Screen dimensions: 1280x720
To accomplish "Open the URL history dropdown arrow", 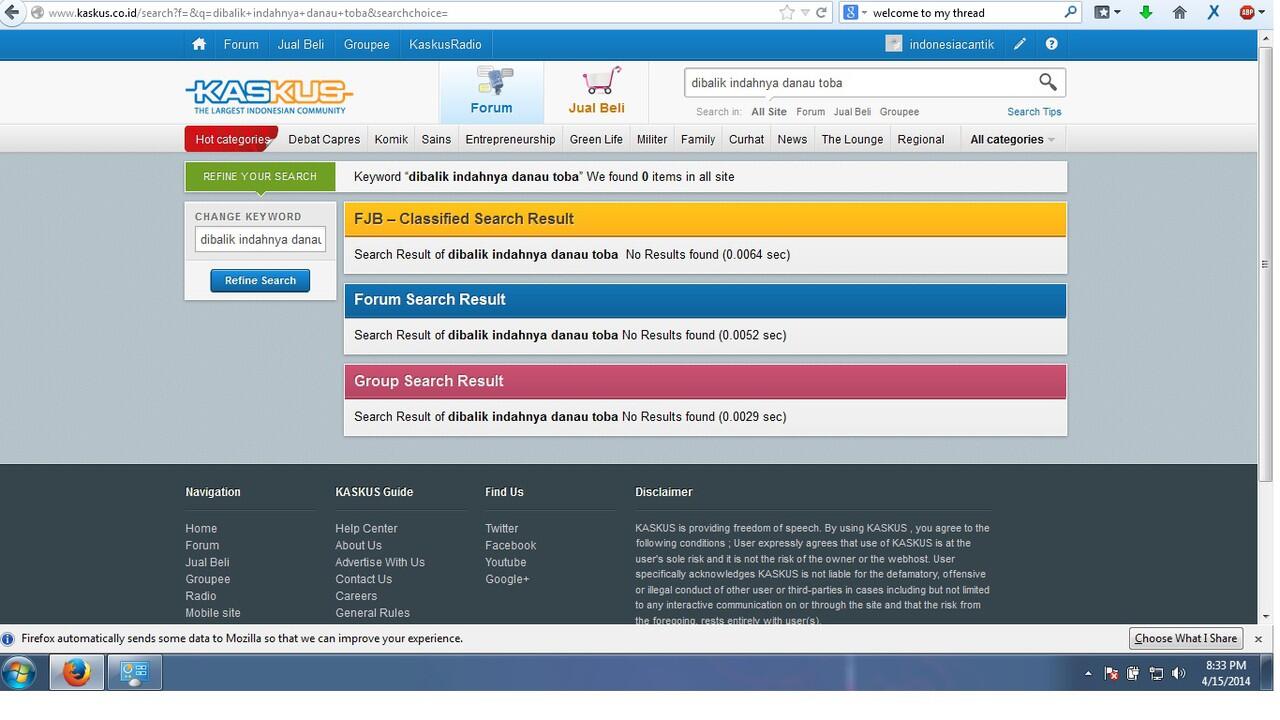I will (805, 12).
